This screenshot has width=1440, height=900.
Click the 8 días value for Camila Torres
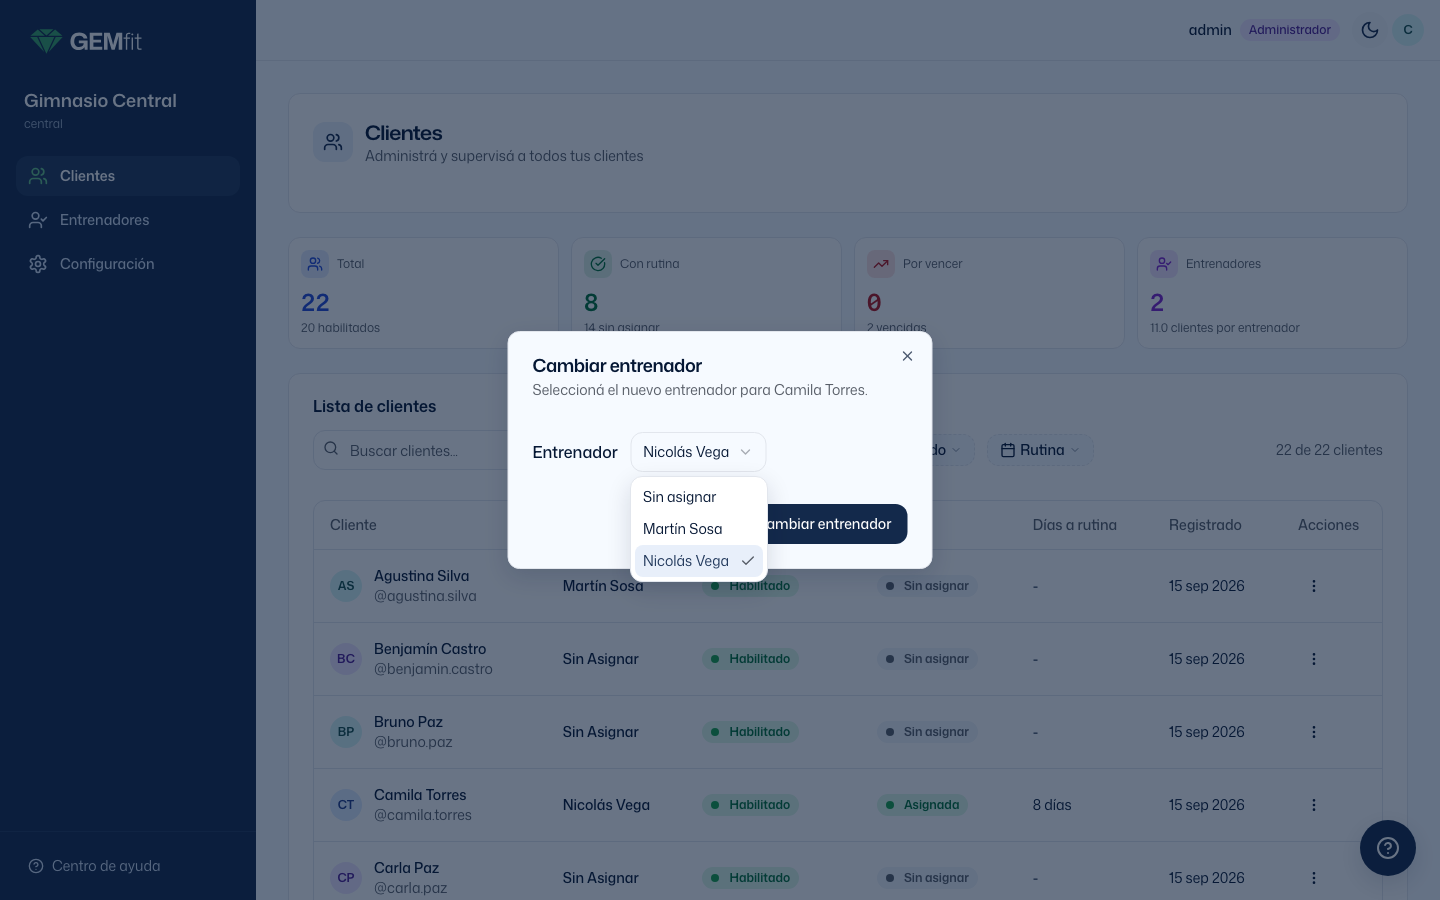coord(1052,805)
